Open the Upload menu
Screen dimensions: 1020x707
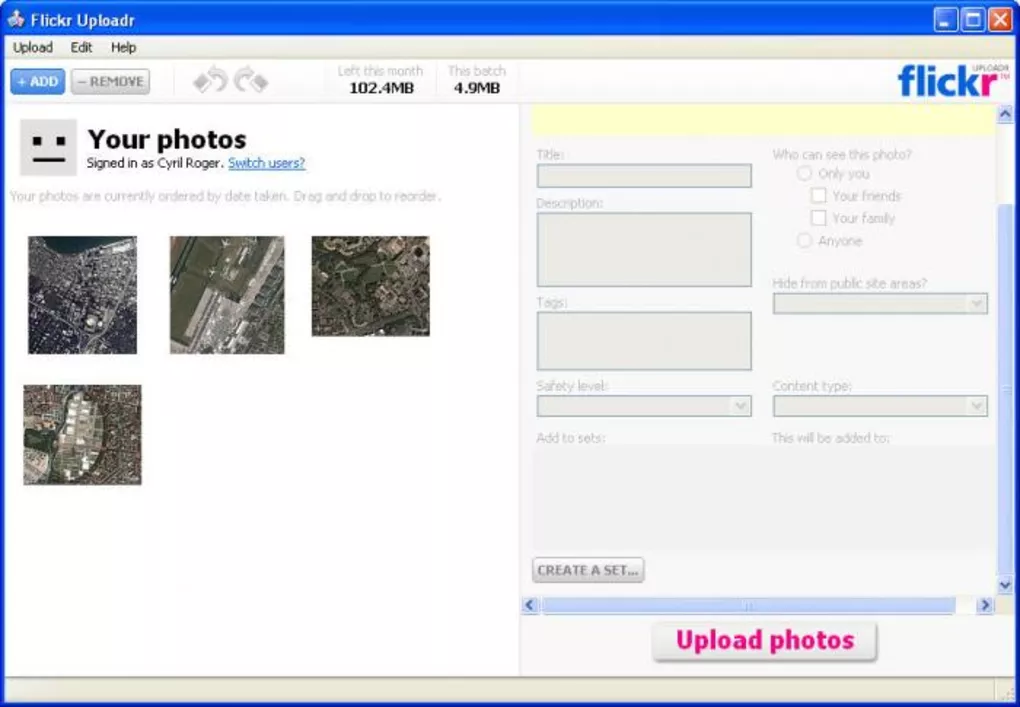(x=33, y=47)
